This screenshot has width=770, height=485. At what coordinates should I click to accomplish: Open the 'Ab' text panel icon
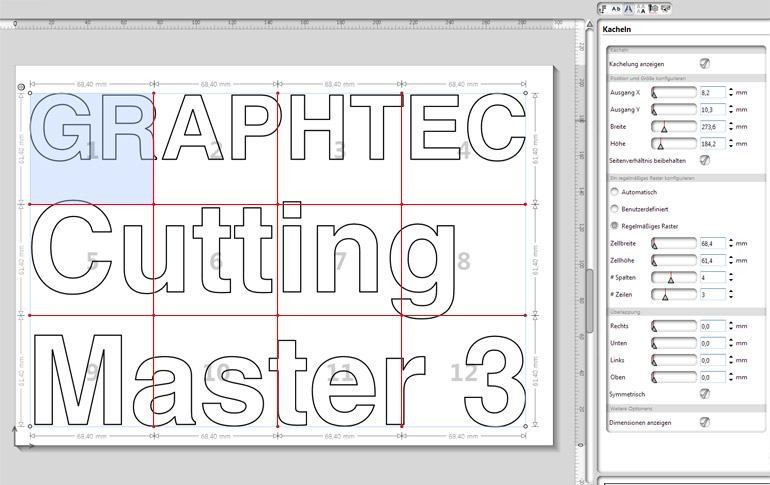tap(615, 8)
